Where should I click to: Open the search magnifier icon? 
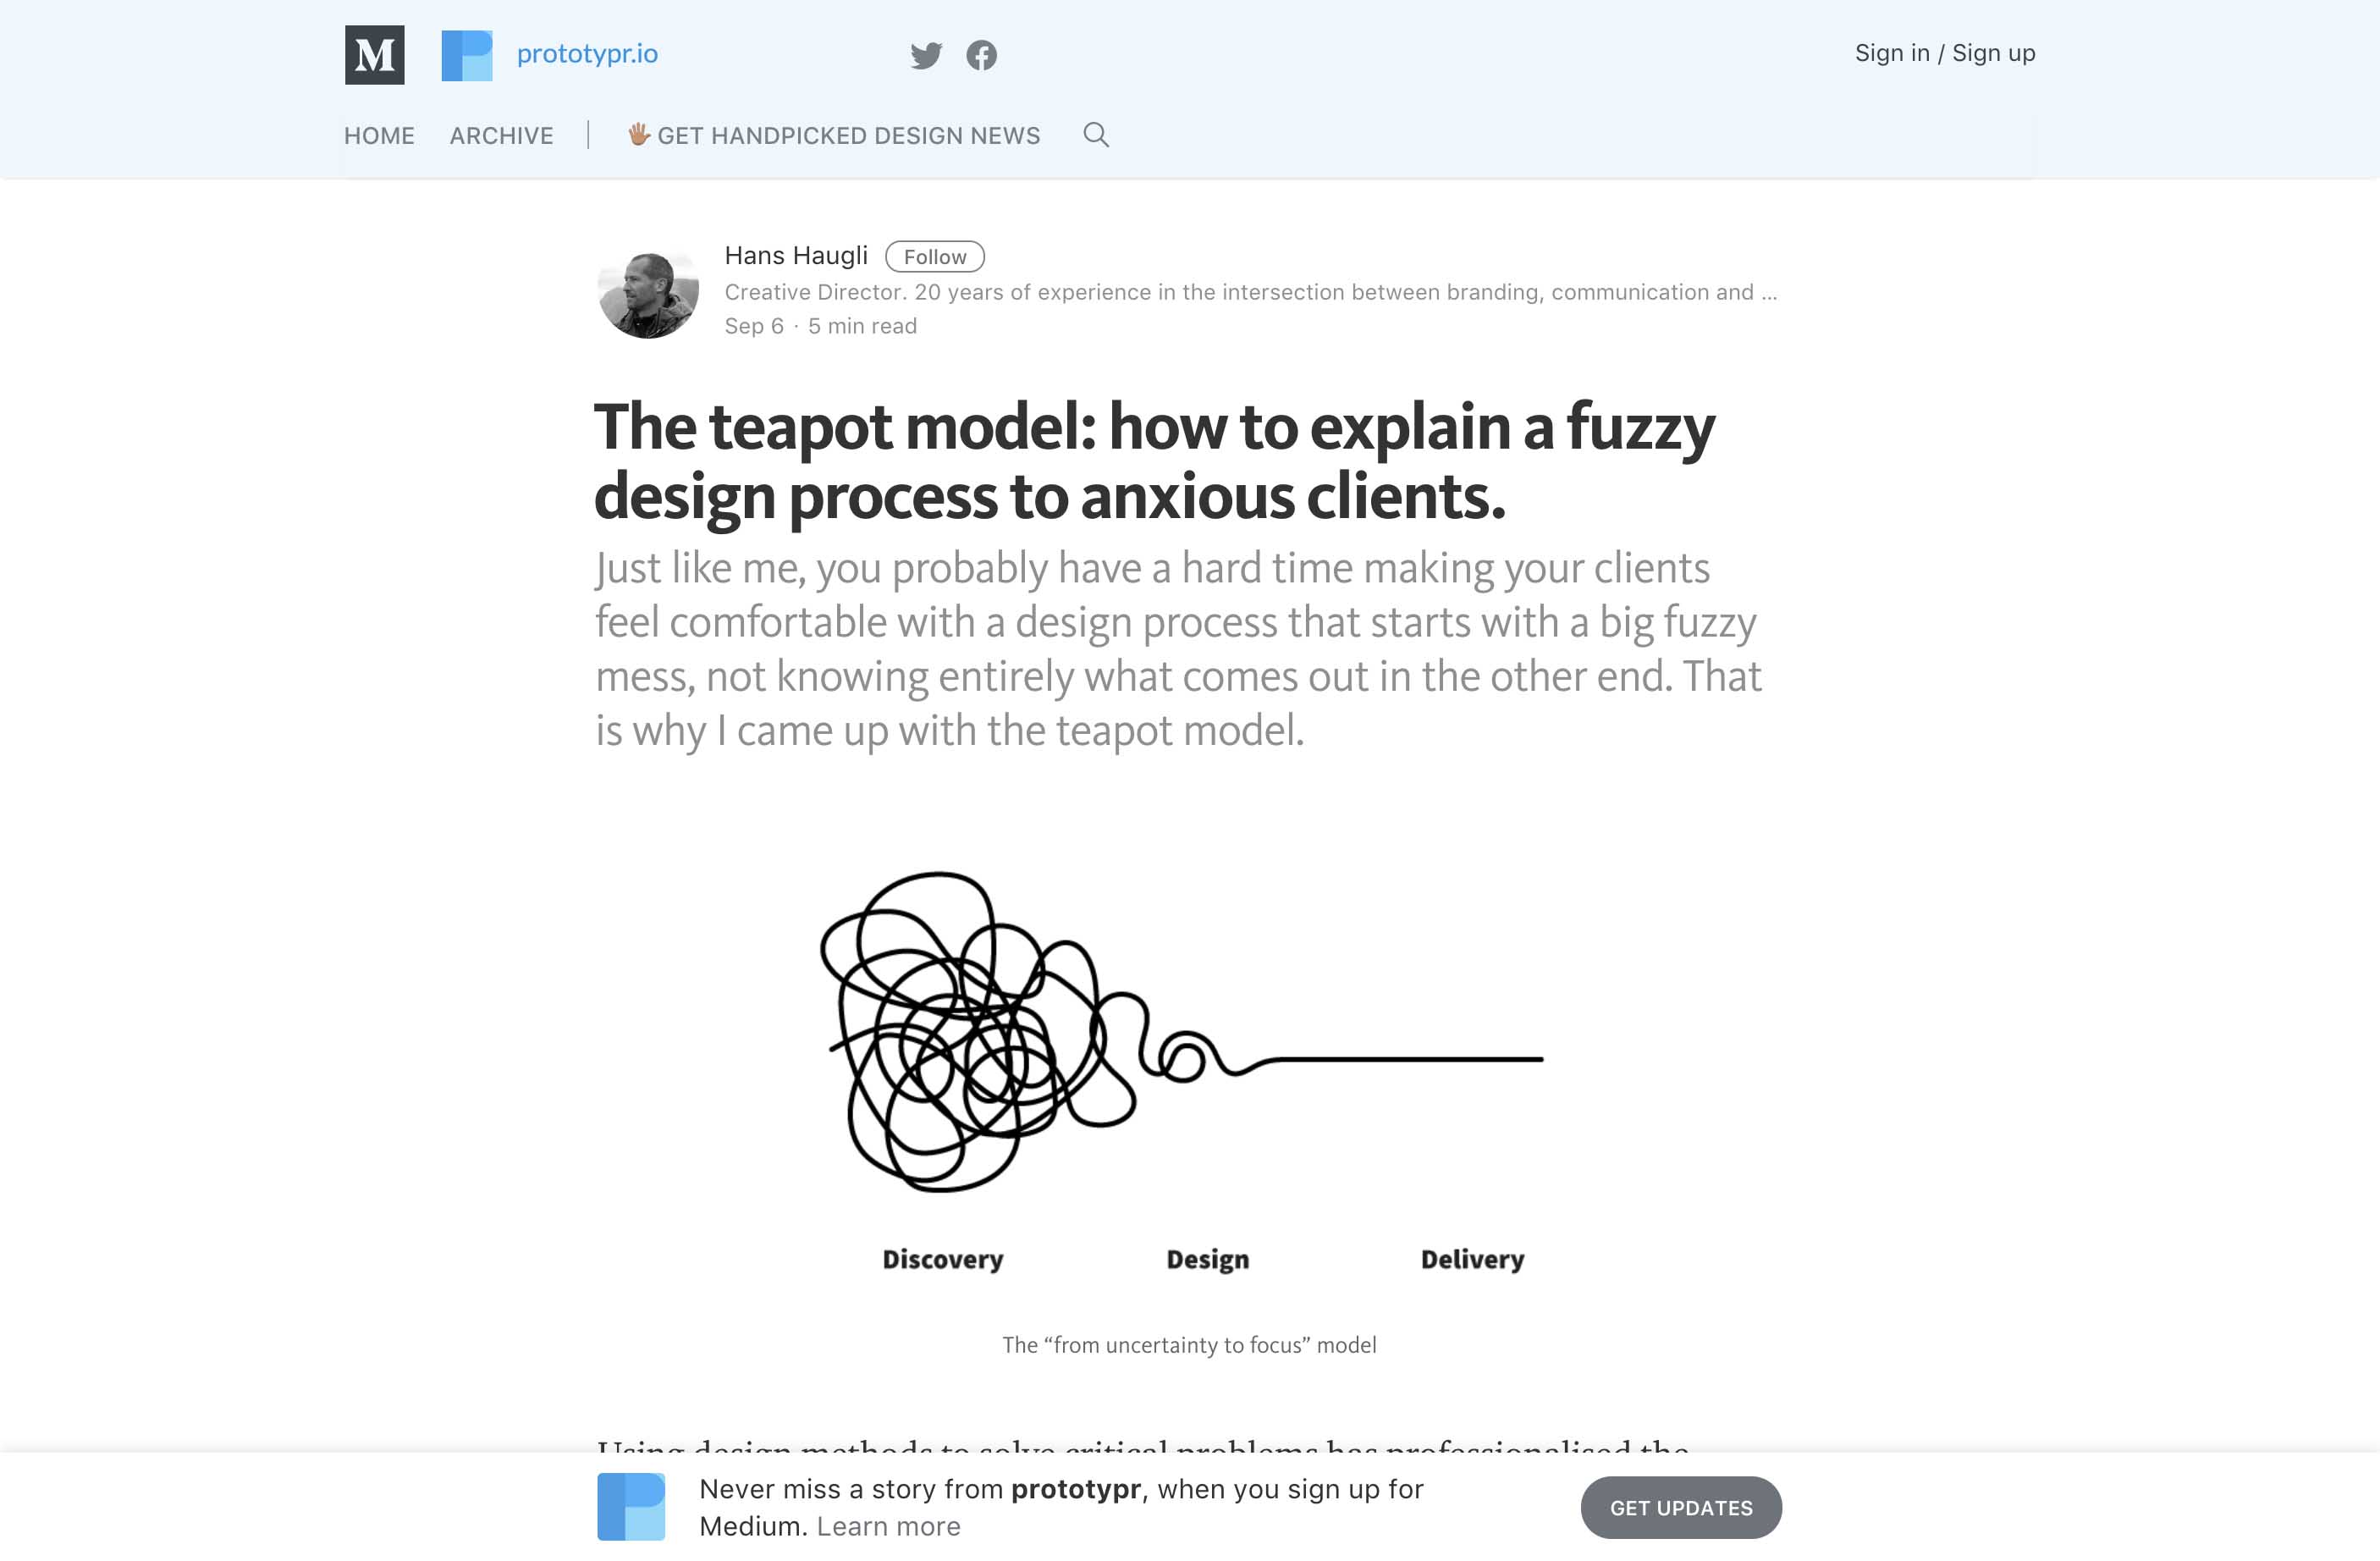point(1096,135)
